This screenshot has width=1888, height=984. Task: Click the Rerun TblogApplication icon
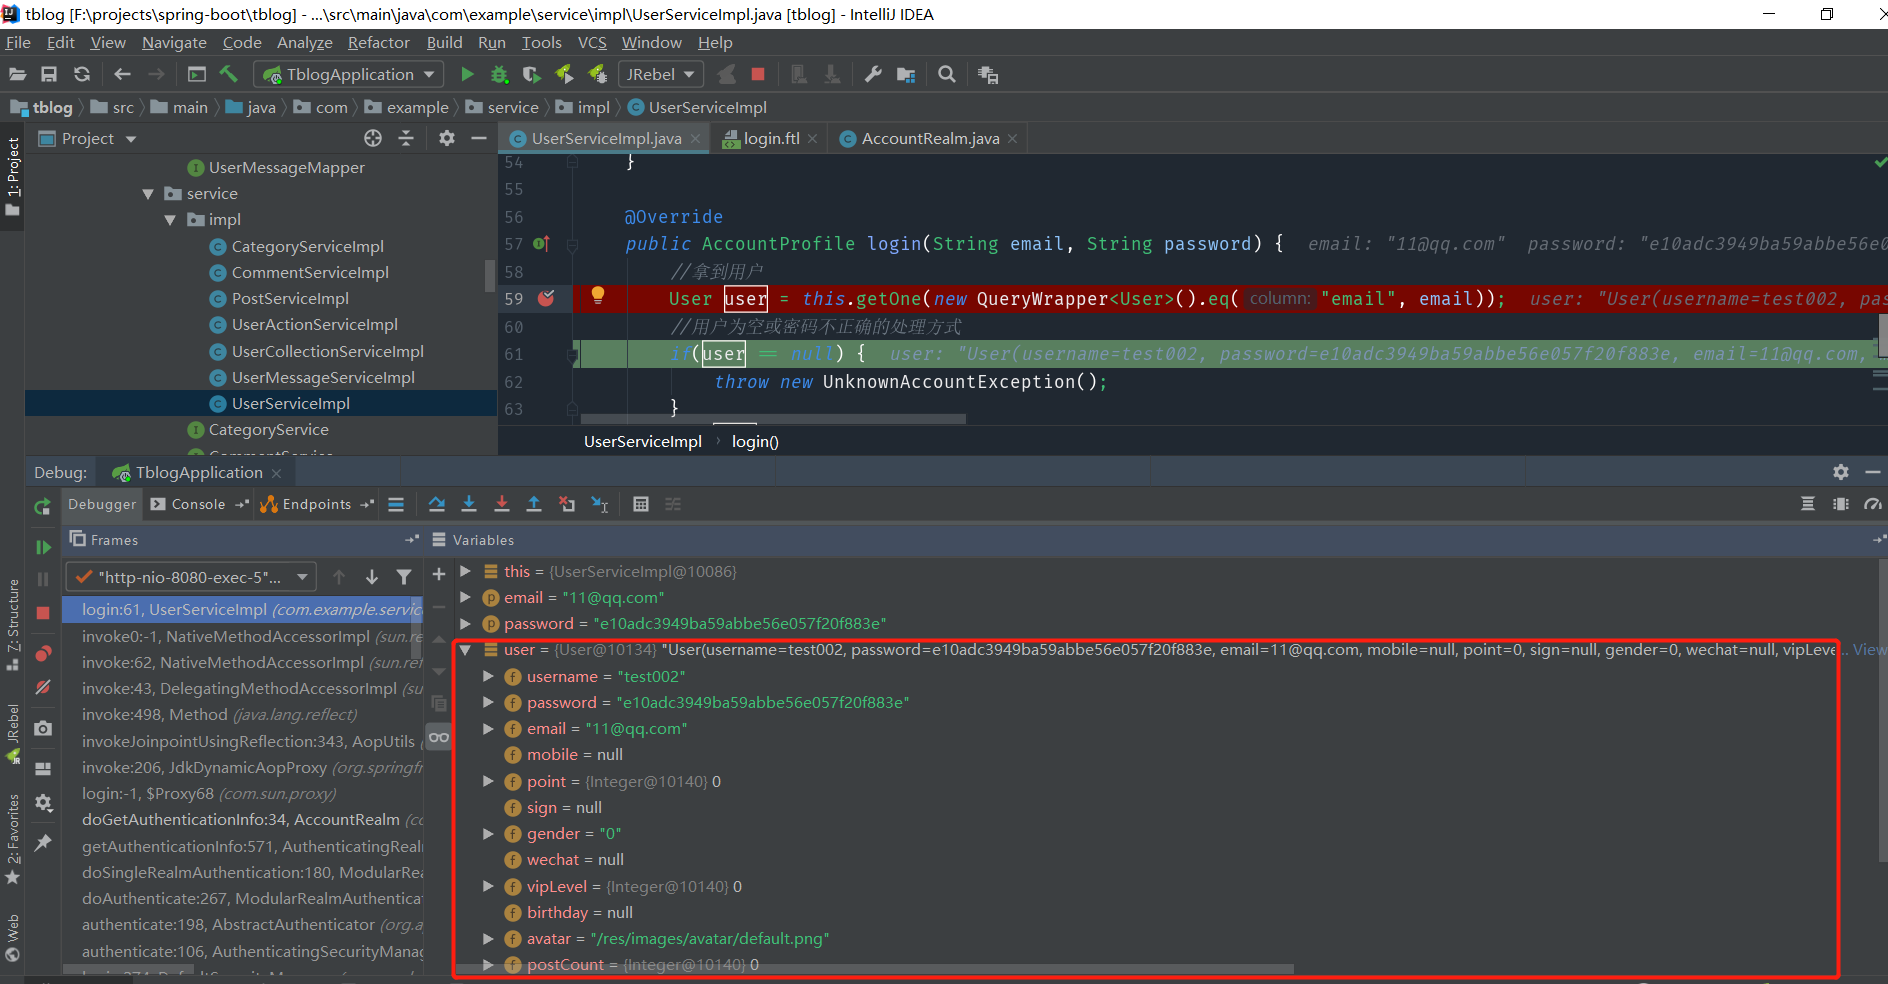[42, 507]
